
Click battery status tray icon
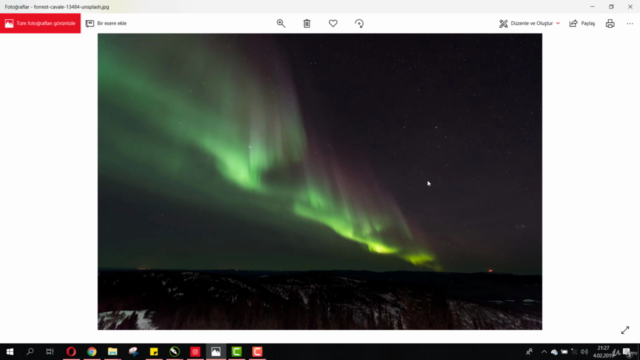pos(564,351)
